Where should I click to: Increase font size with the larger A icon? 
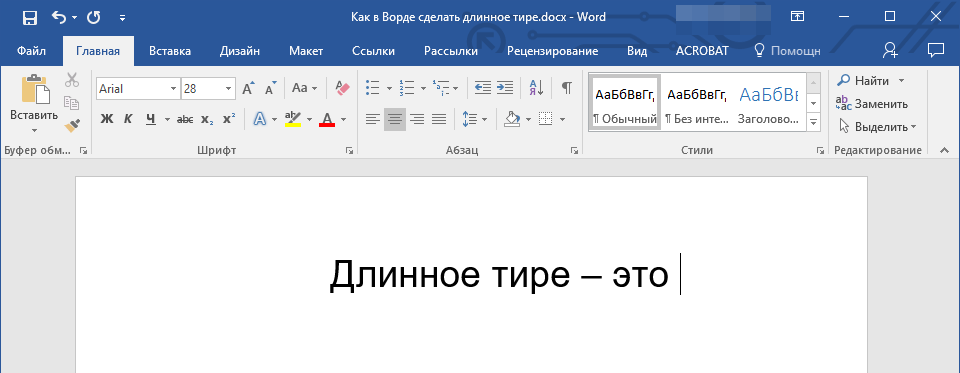248,89
